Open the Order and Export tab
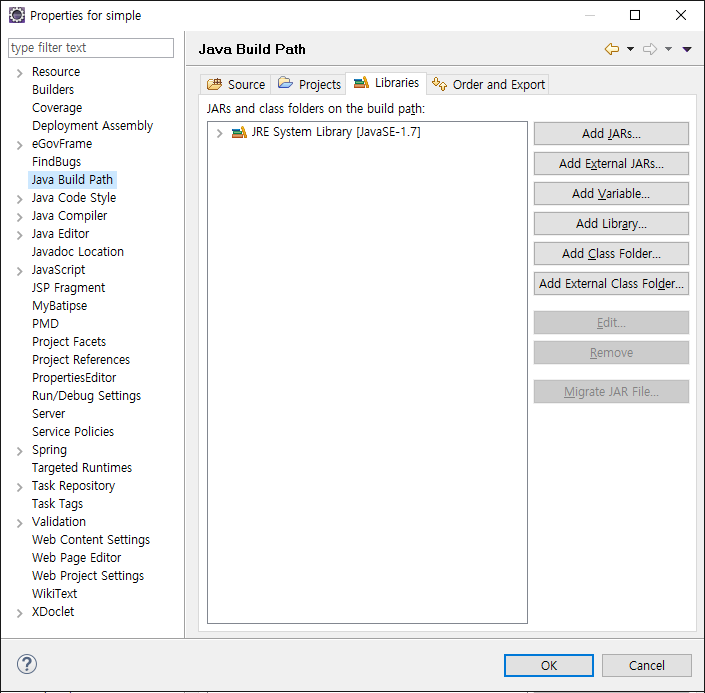705x693 pixels. coord(489,85)
